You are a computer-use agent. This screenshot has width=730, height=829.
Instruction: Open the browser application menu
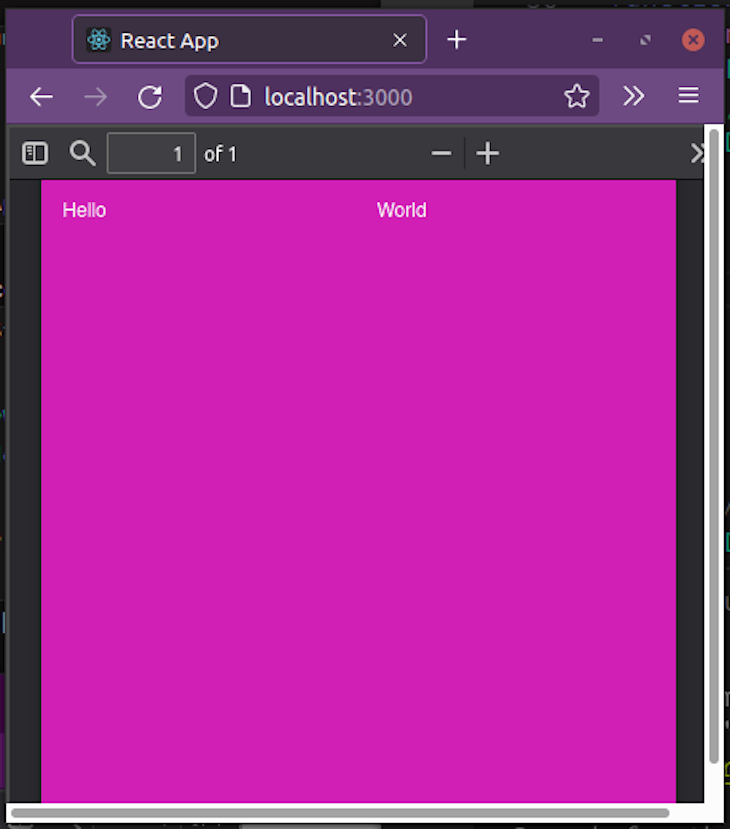click(x=688, y=96)
